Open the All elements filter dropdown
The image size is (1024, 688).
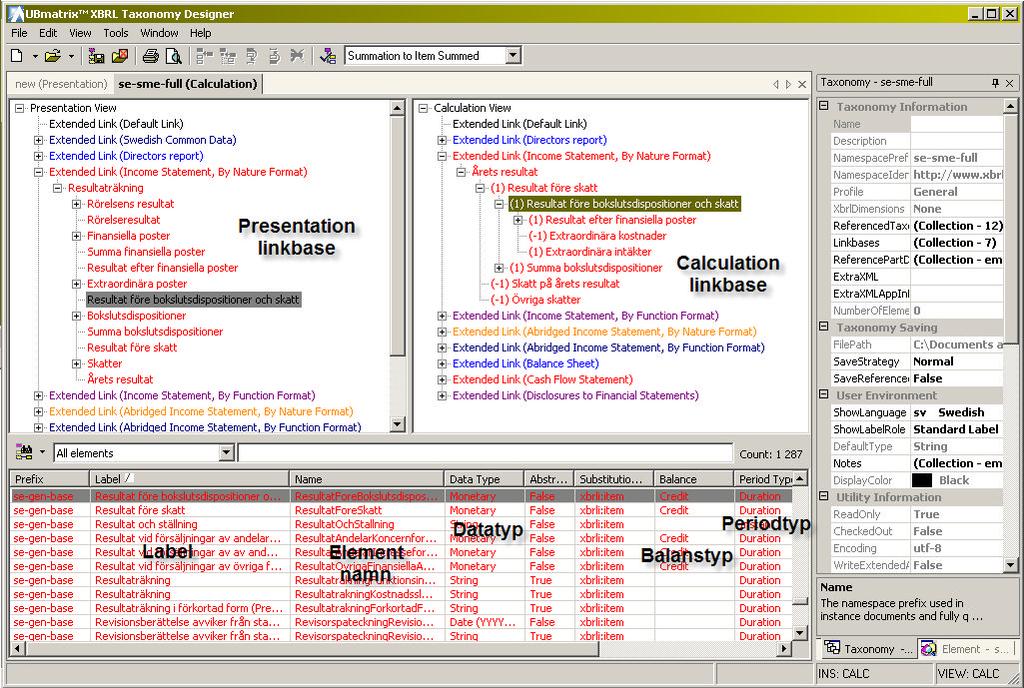tap(227, 452)
